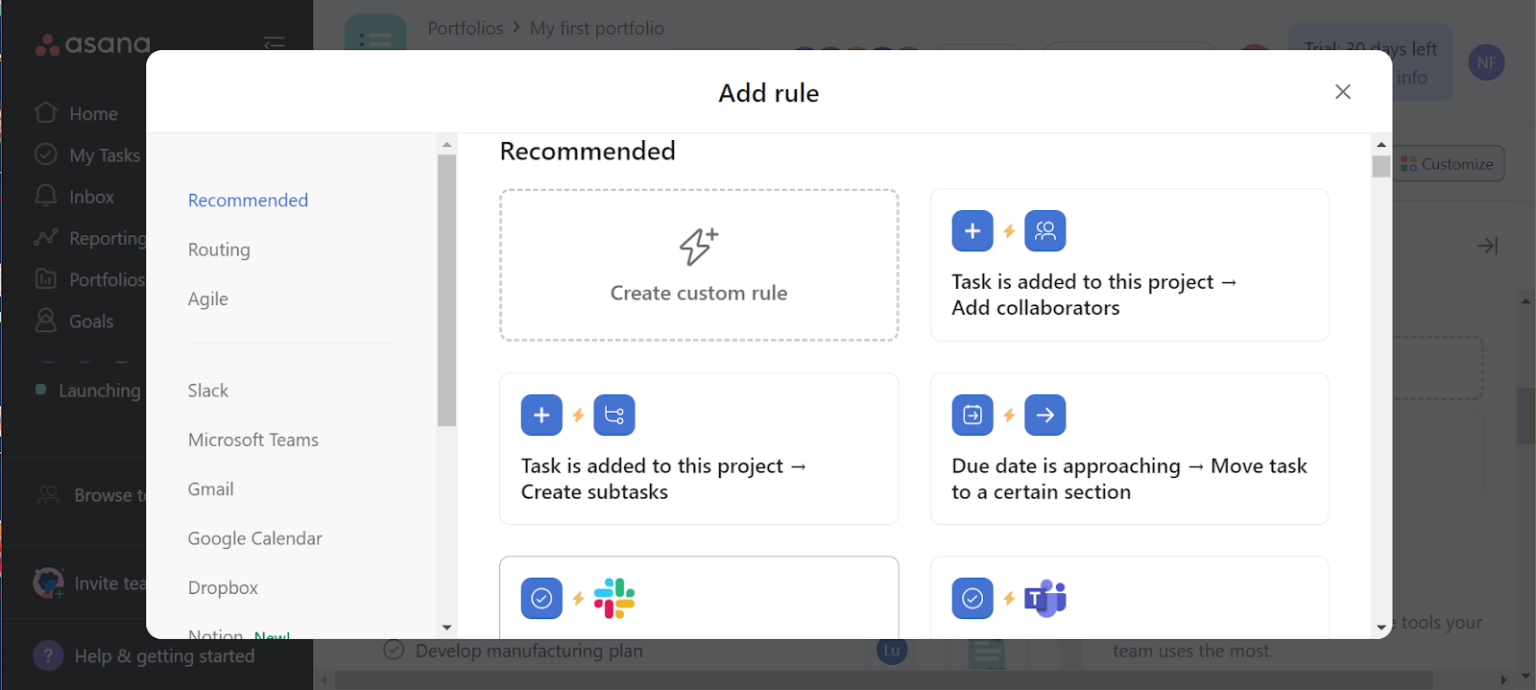Click the rule list scrollbar thumb
1536x690 pixels.
pos(1381,165)
